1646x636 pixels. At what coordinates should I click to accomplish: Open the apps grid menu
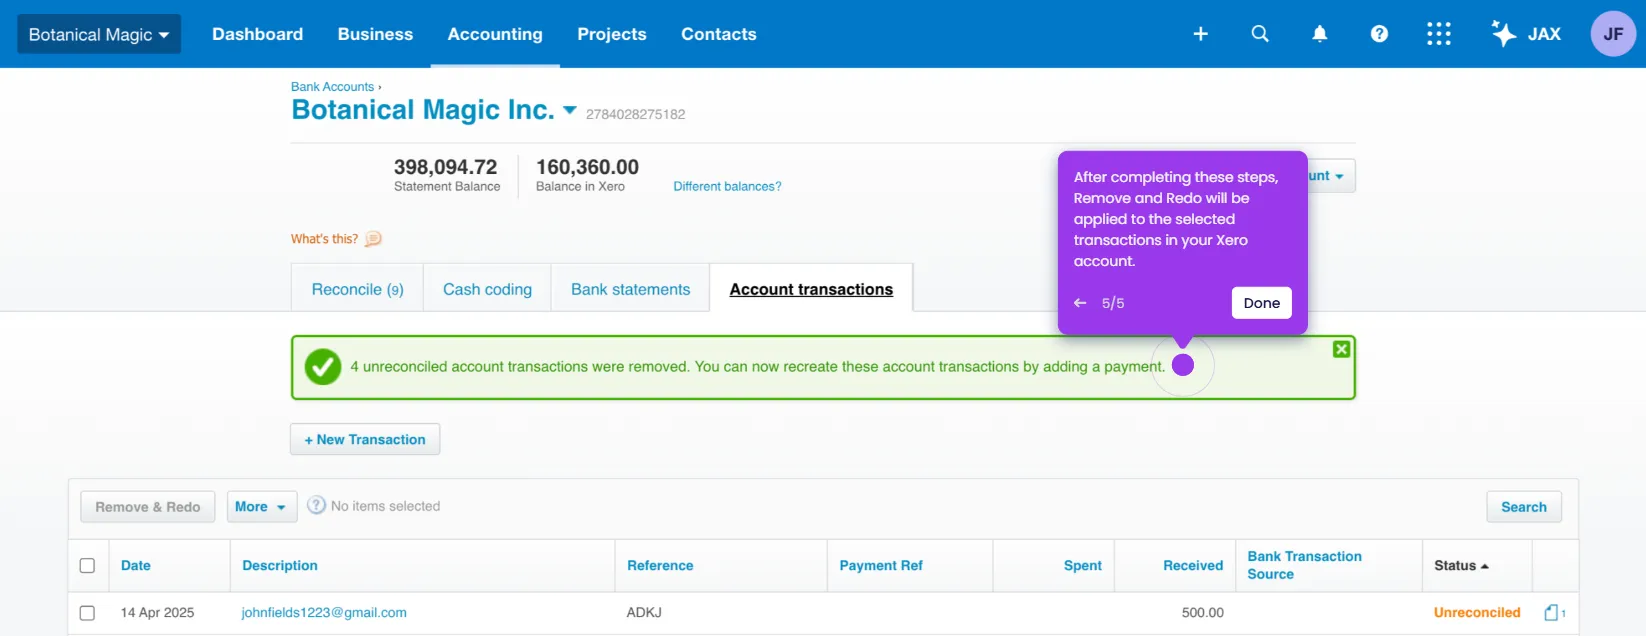coord(1438,34)
